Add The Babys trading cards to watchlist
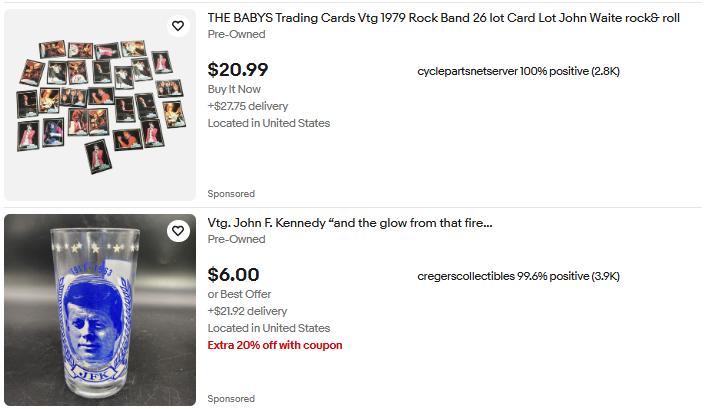Image resolution: width=706 pixels, height=409 pixels. tap(178, 26)
